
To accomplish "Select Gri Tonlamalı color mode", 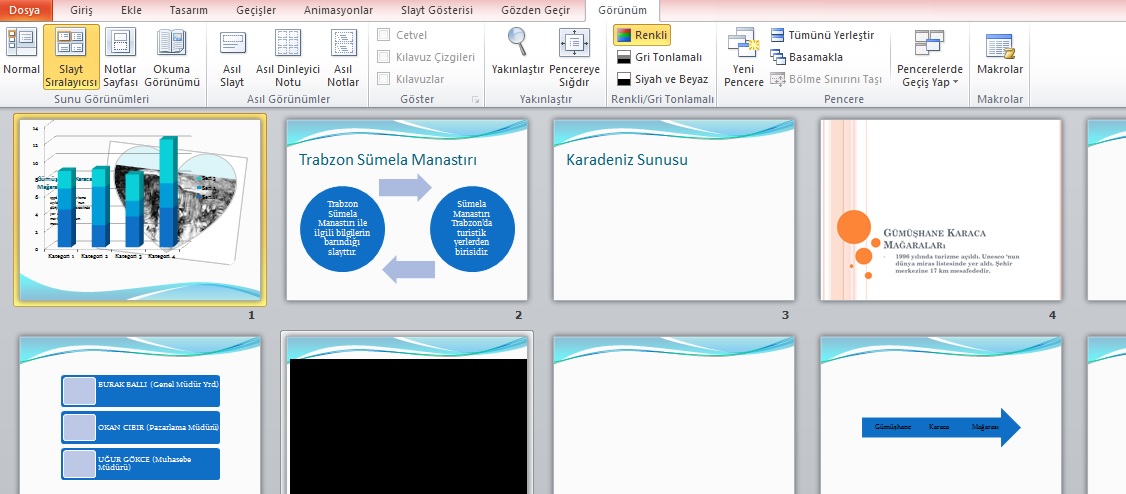I will click(660, 57).
